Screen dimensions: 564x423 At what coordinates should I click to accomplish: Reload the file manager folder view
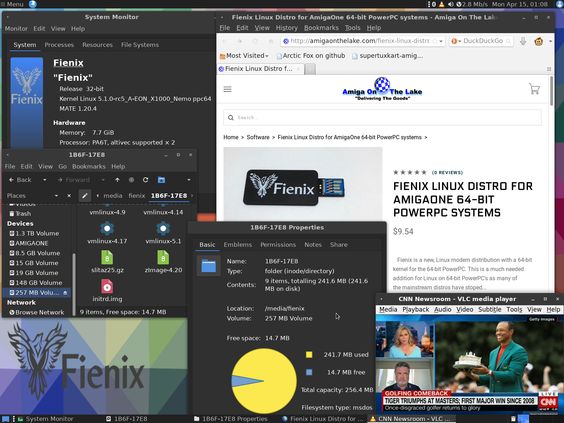(145, 180)
